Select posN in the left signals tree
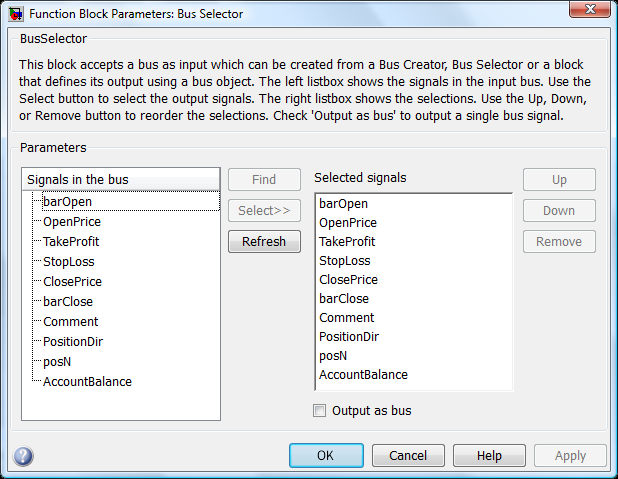Screen dimensions: 618x479 57,362
